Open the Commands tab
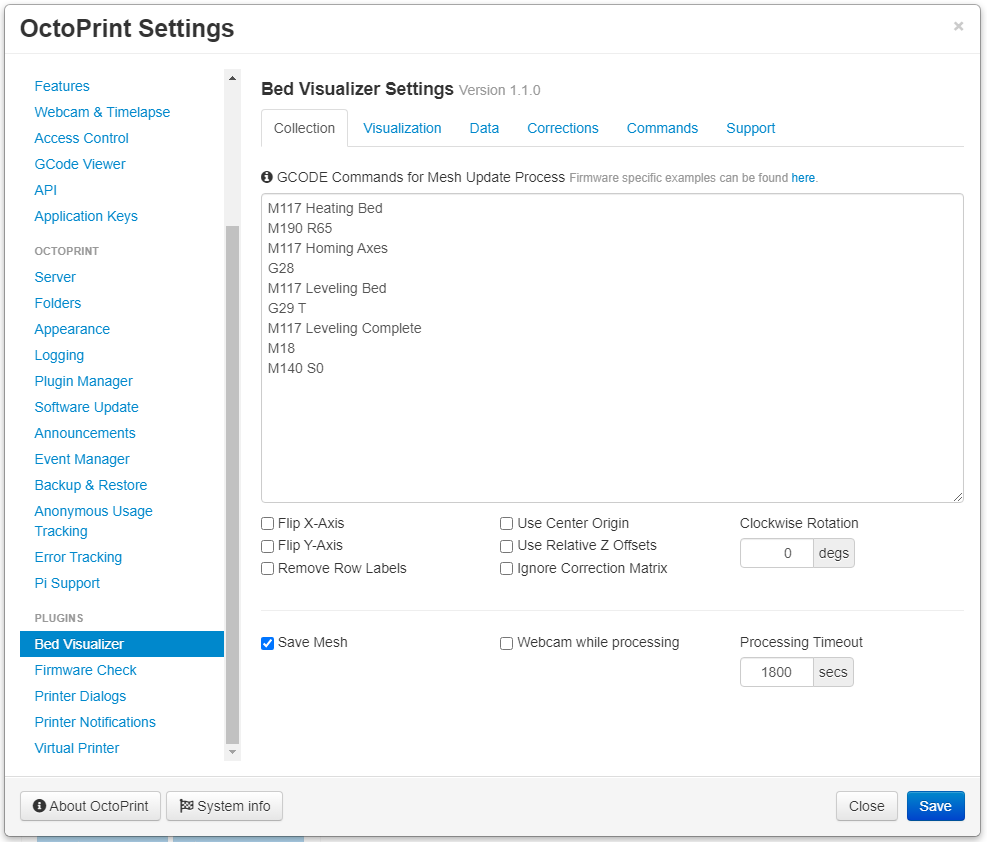Viewport: 987px width, 842px height. coord(662,128)
